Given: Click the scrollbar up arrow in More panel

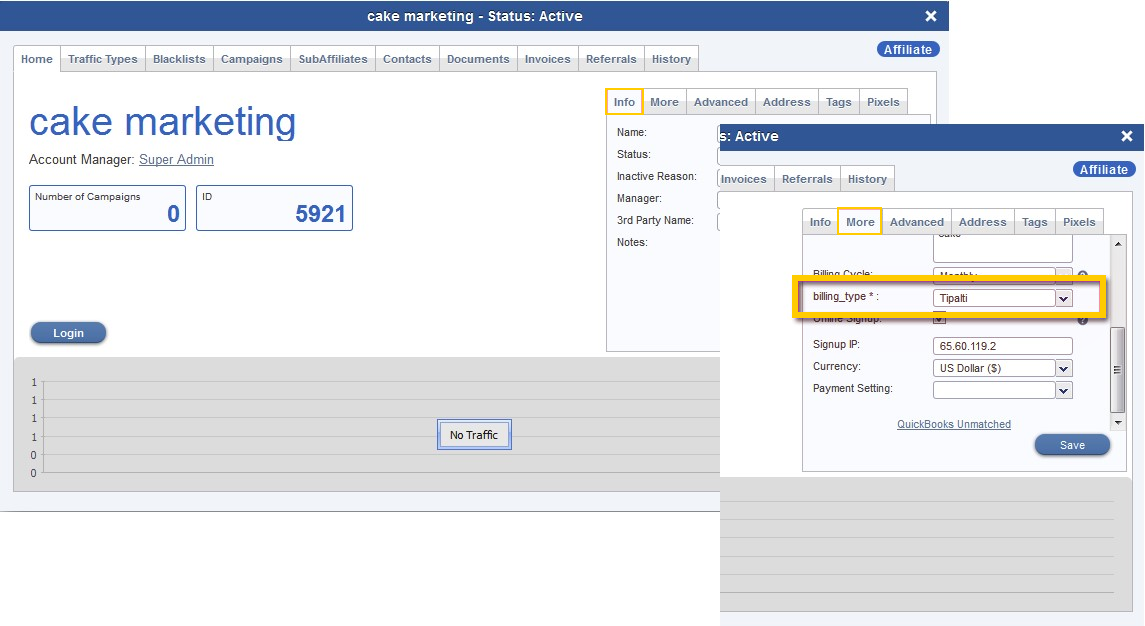Looking at the screenshot, I should 1118,244.
